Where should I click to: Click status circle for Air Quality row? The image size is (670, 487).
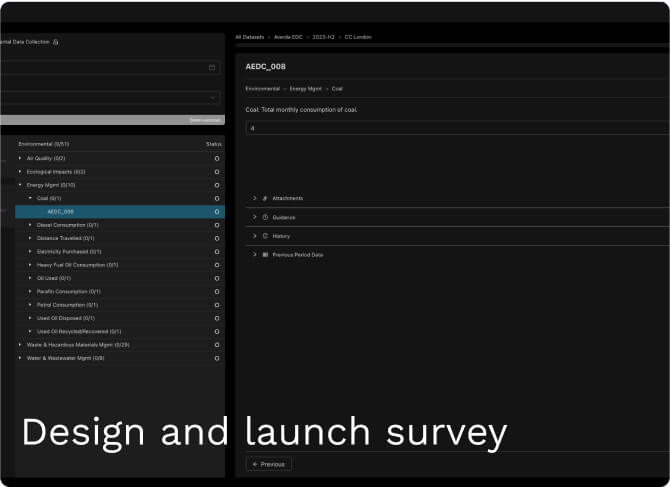point(217,158)
